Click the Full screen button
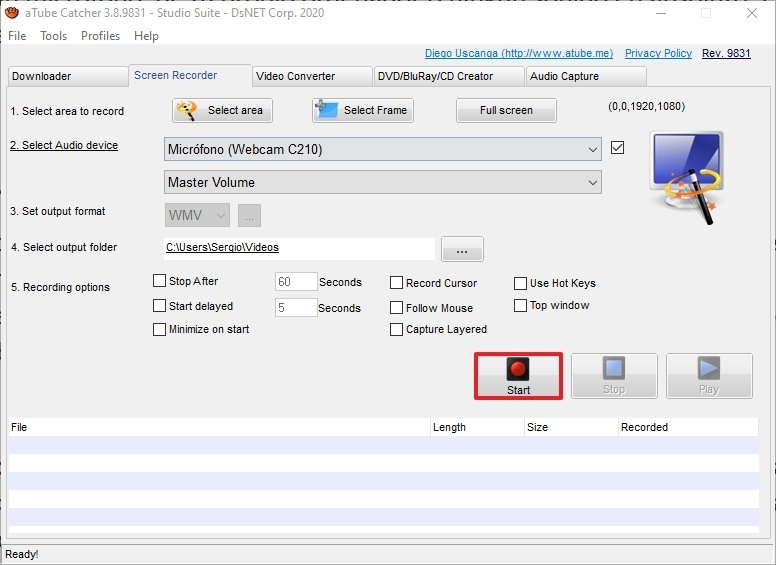 click(x=506, y=110)
